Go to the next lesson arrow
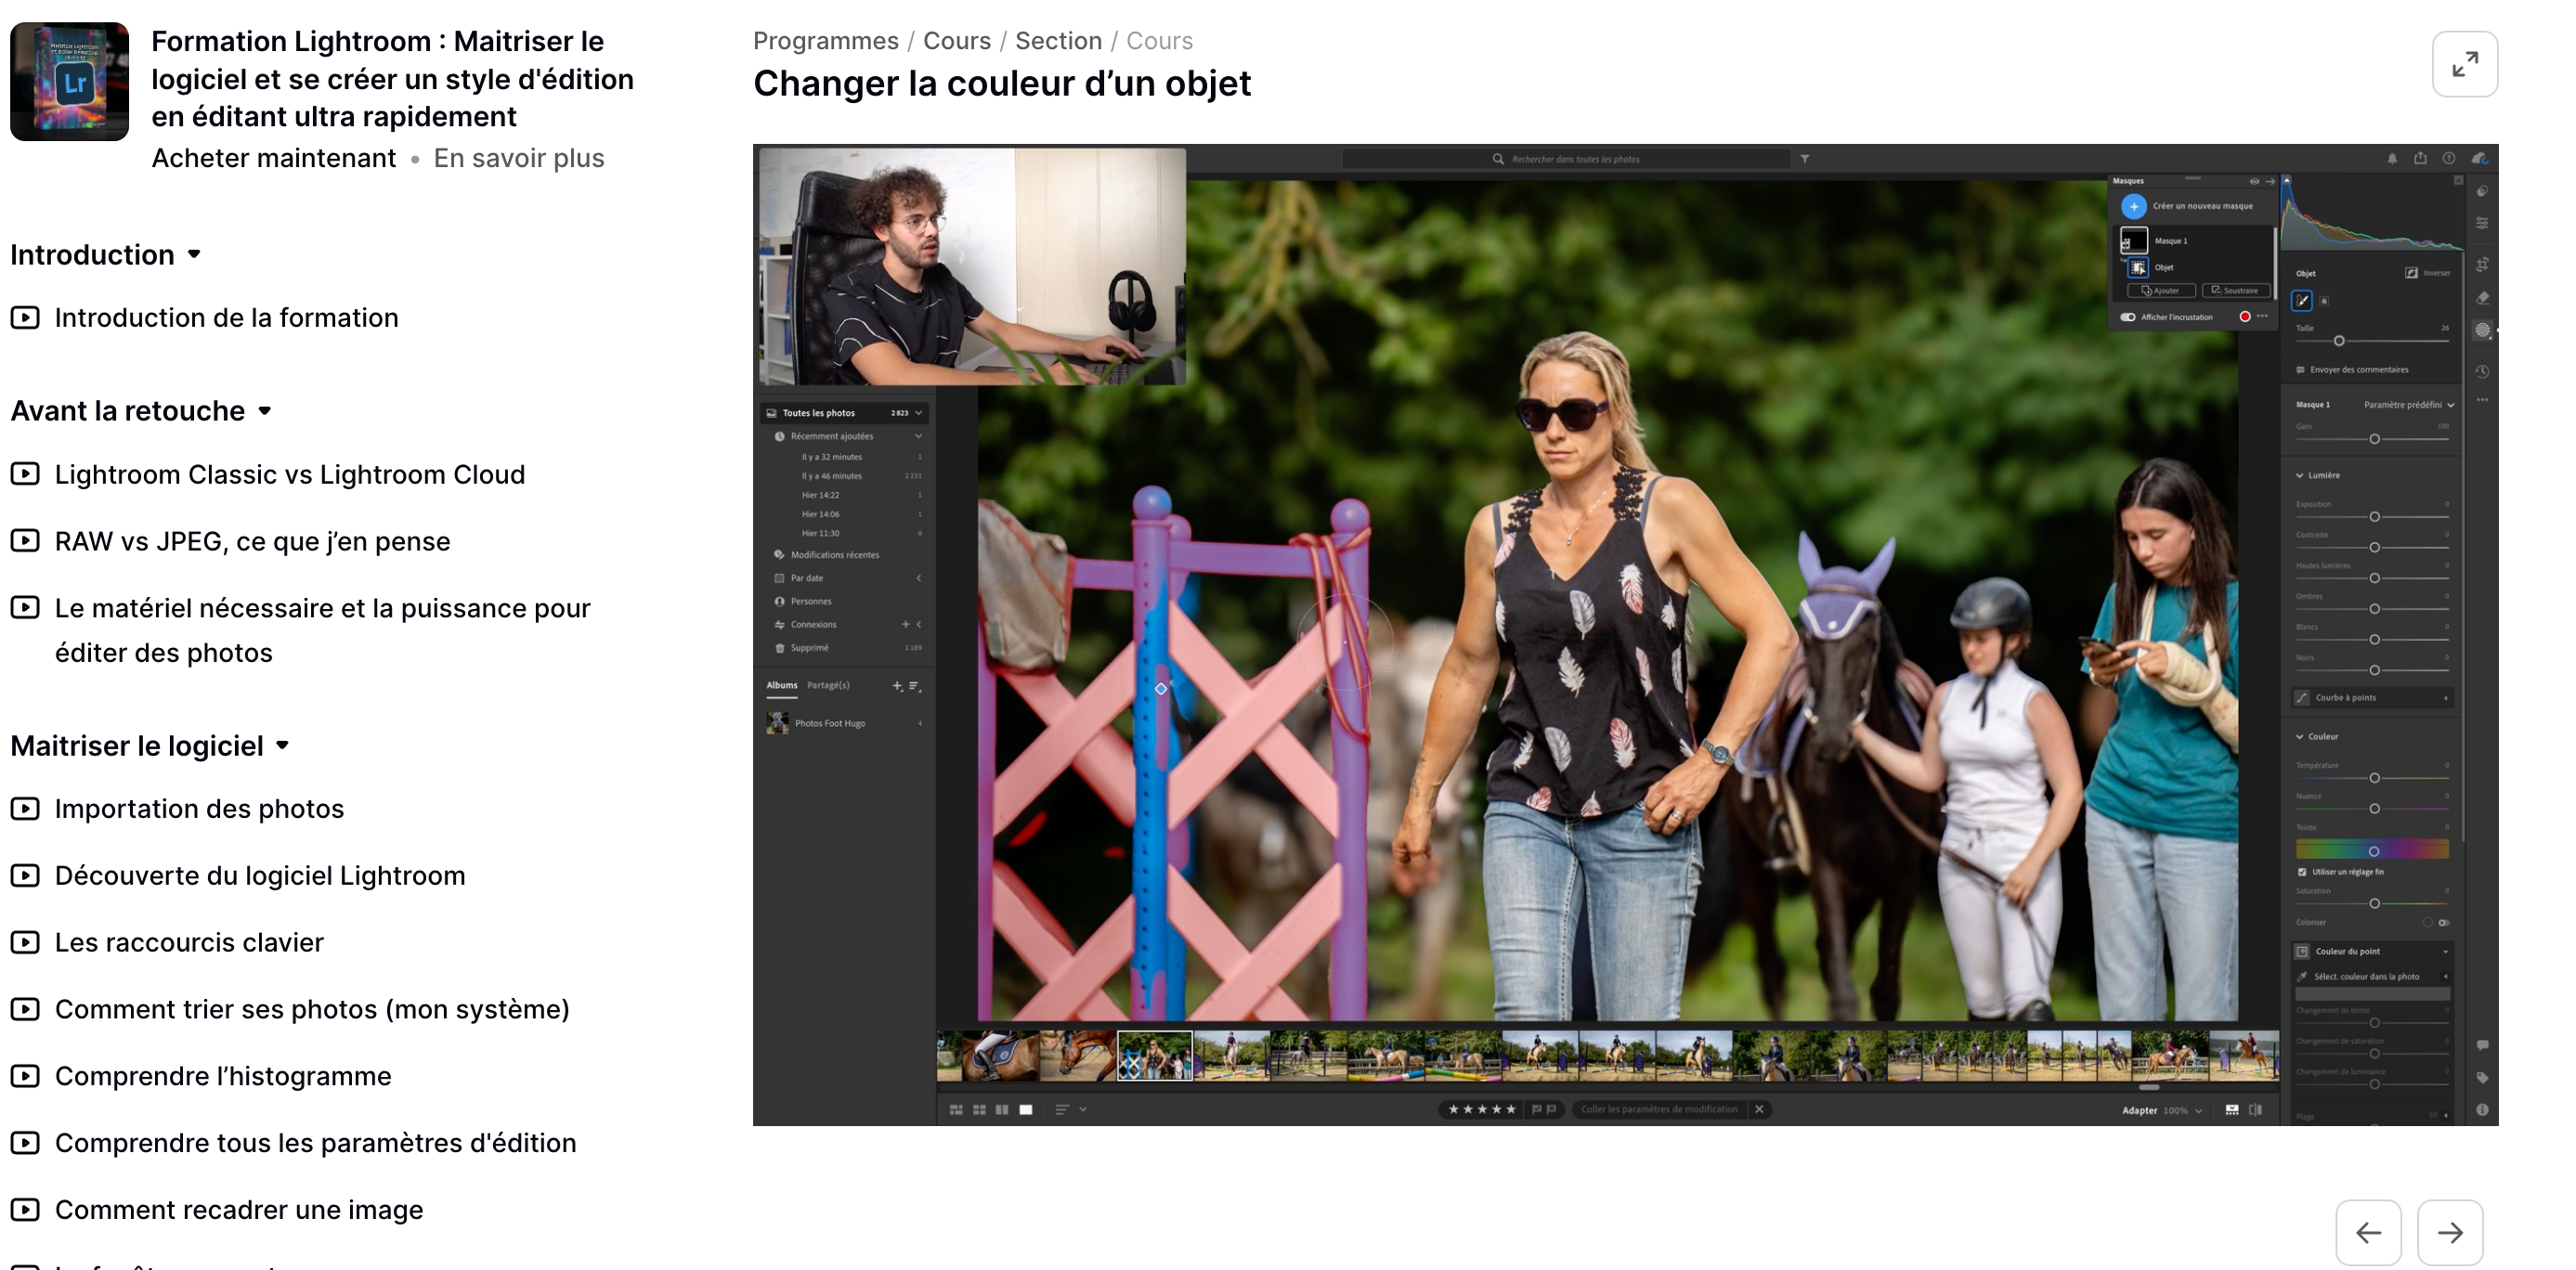 click(2449, 1232)
